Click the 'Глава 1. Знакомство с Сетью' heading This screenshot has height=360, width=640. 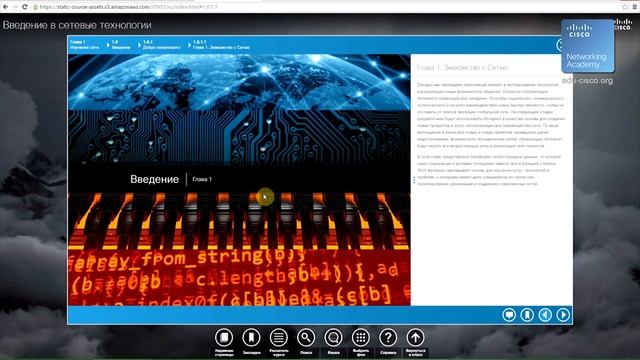462,67
